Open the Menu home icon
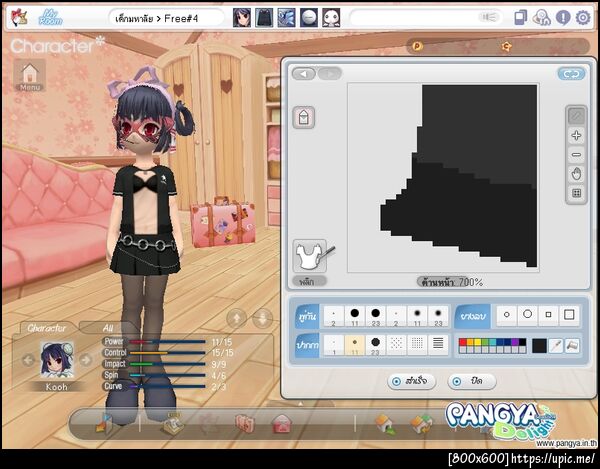 click(x=30, y=75)
